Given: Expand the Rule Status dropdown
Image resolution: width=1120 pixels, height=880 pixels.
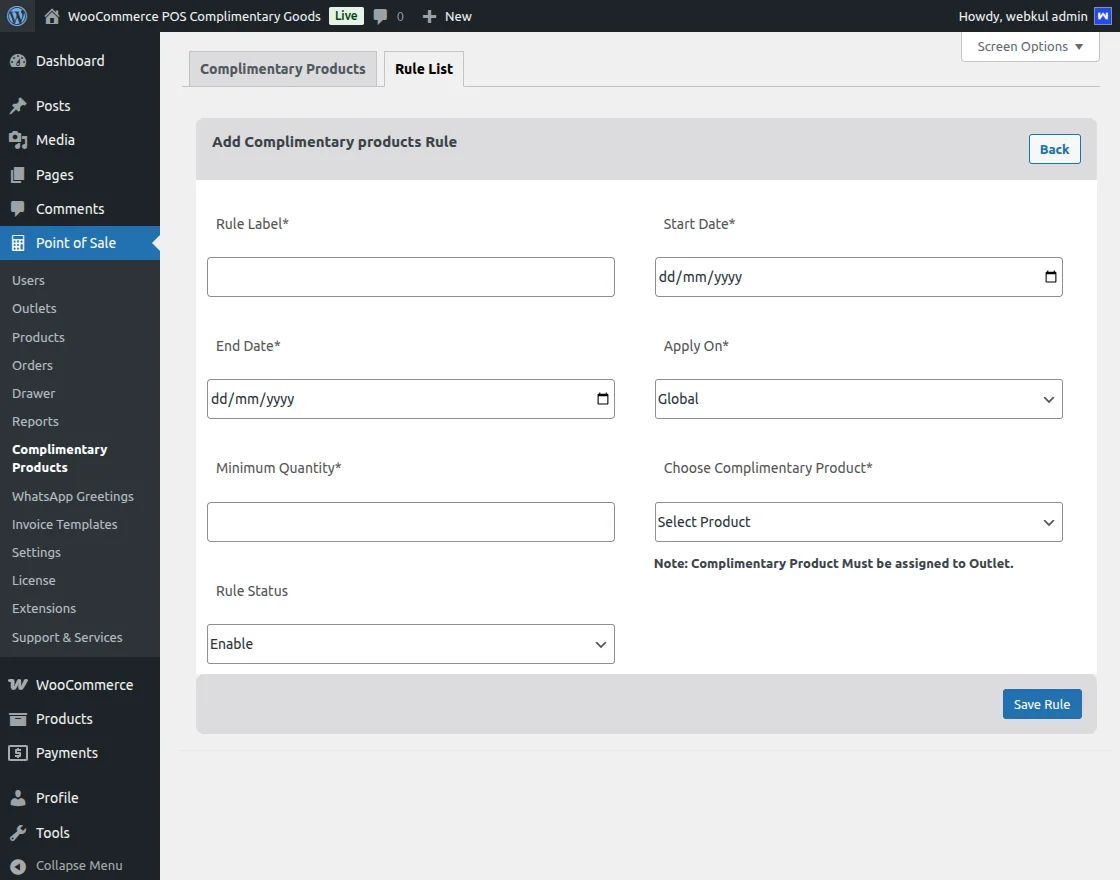Looking at the screenshot, I should [410, 644].
